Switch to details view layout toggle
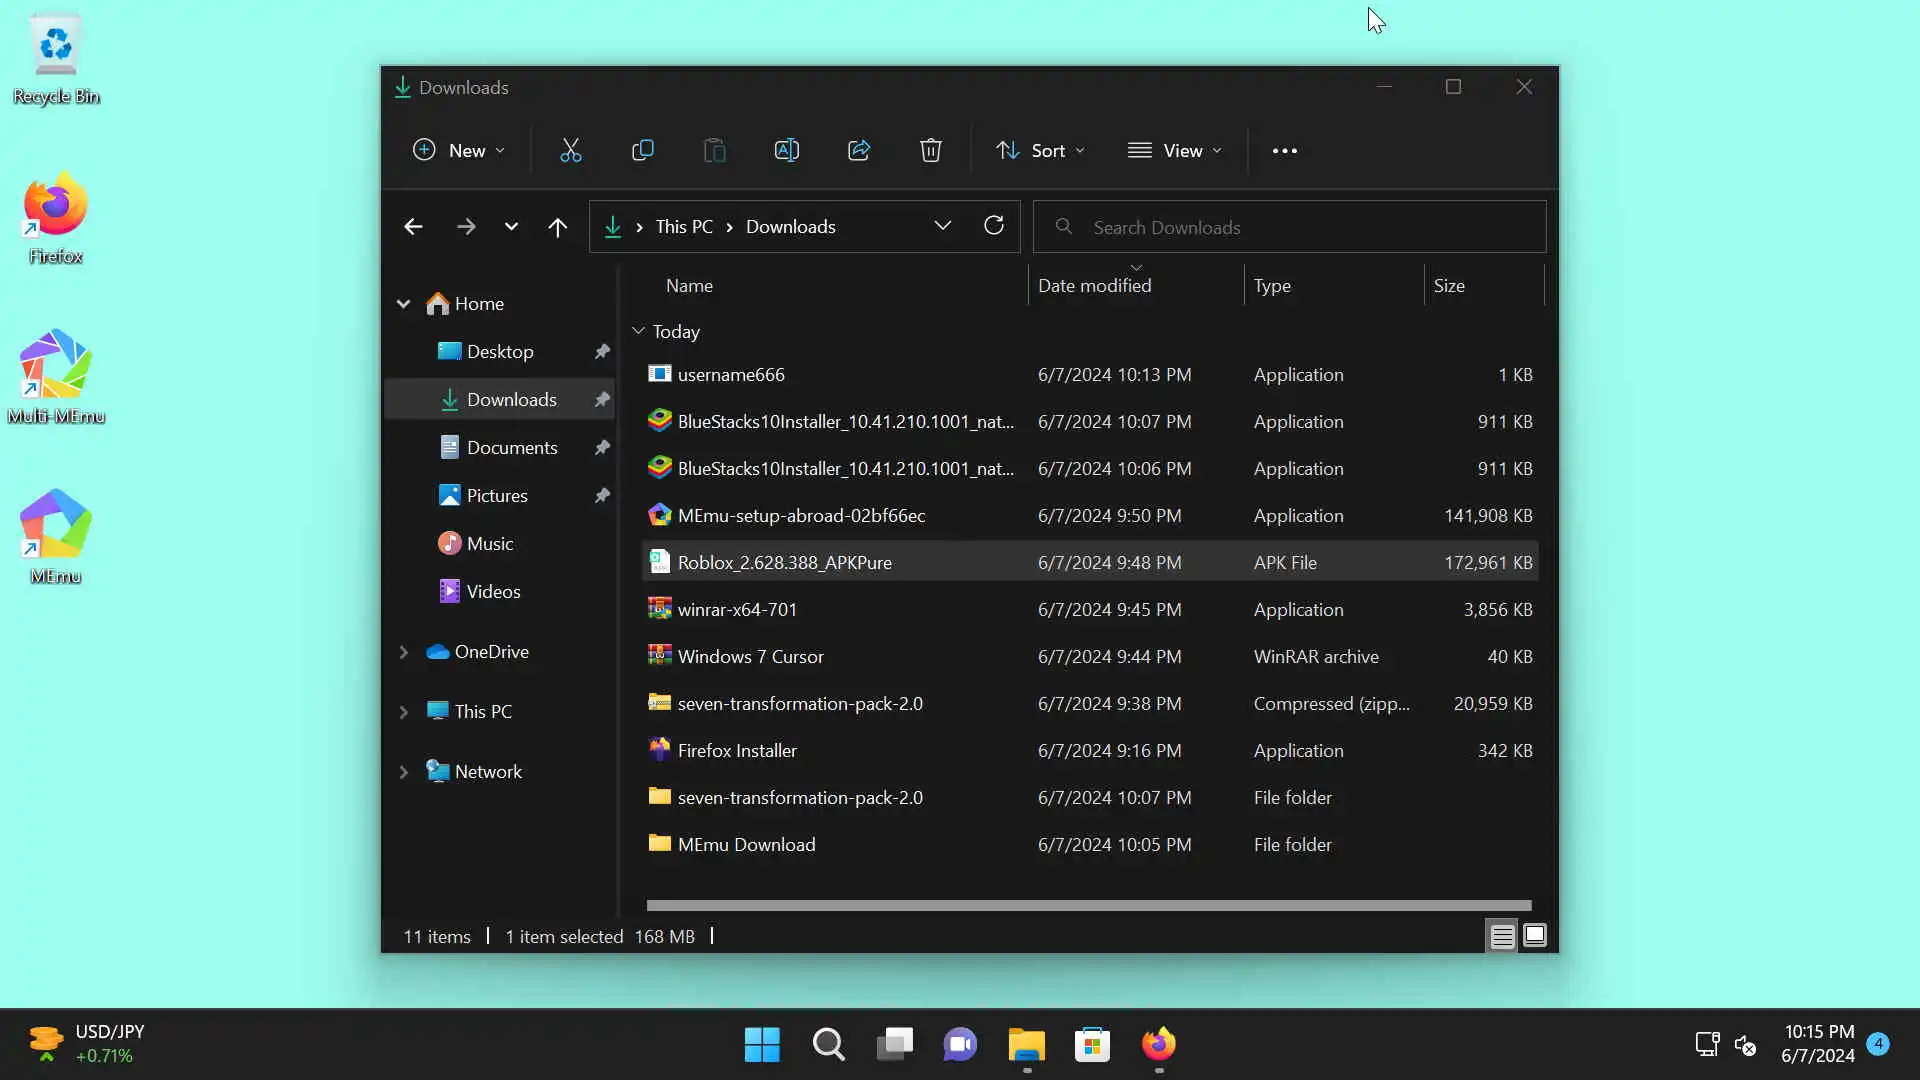The width and height of the screenshot is (1920, 1080). (1501, 936)
